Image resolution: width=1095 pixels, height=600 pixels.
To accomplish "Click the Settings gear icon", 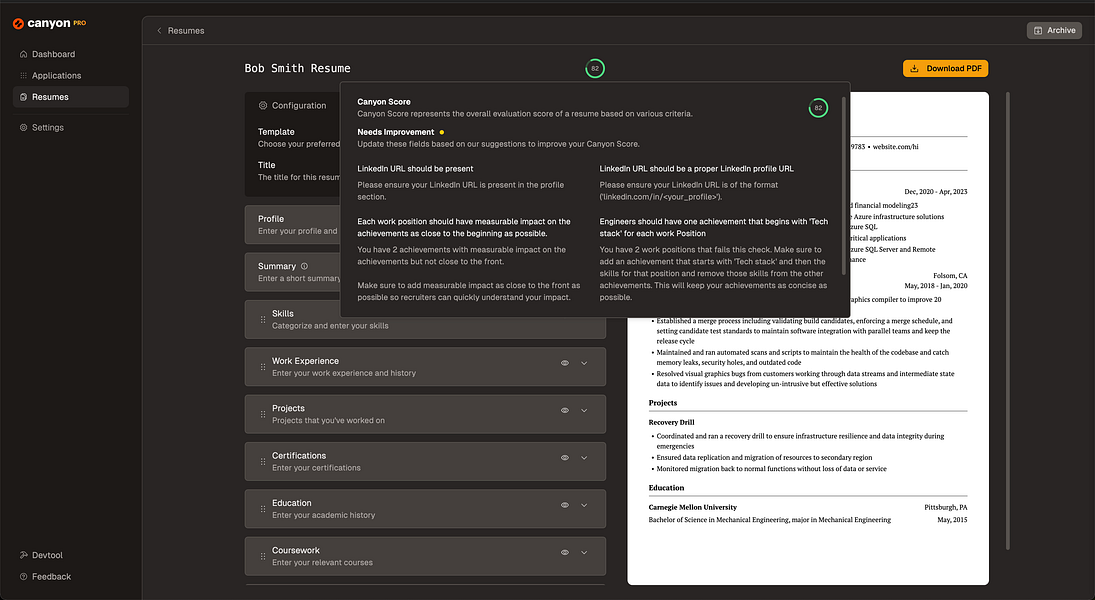I will click(x=24, y=127).
